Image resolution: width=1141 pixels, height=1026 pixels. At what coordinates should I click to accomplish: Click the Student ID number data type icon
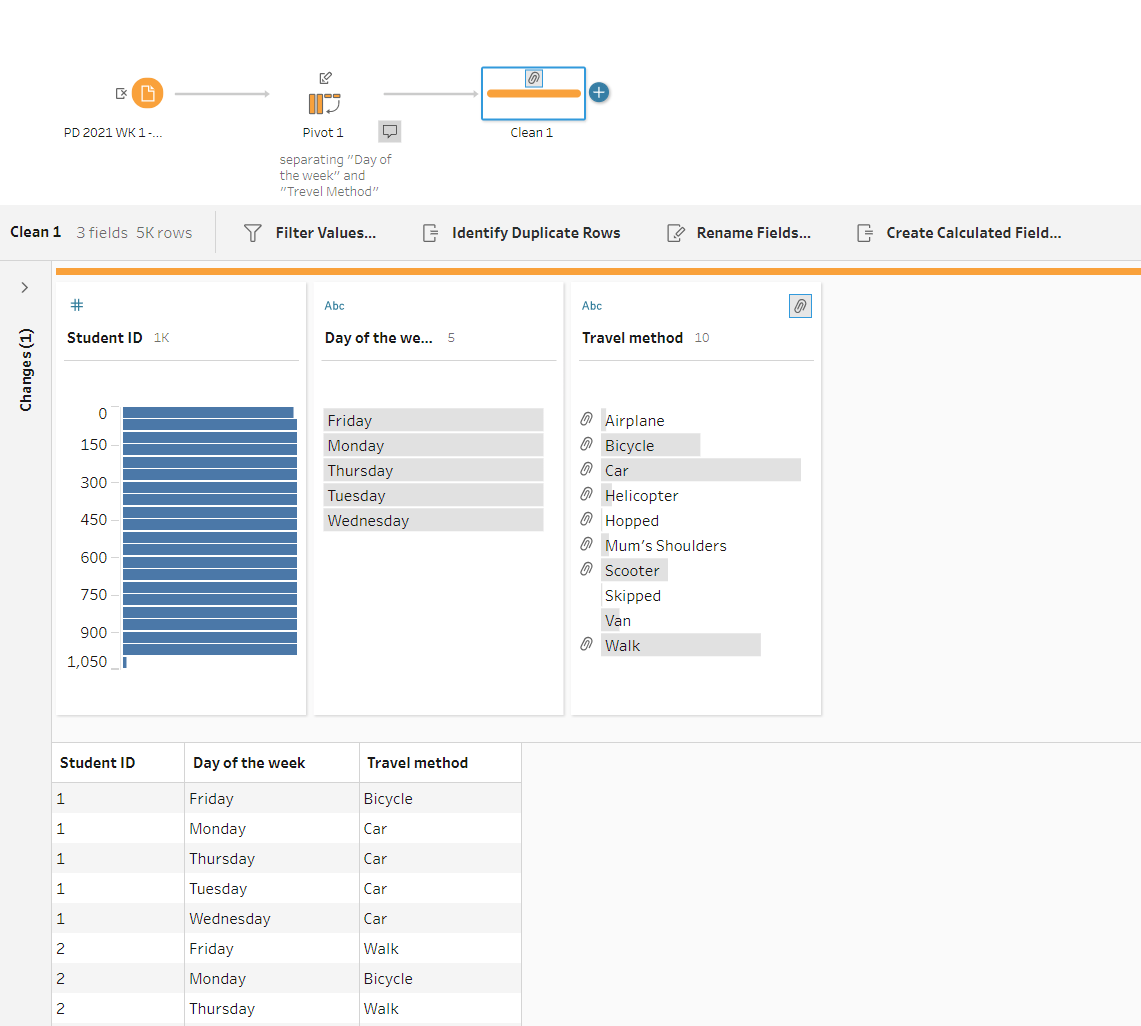(77, 306)
